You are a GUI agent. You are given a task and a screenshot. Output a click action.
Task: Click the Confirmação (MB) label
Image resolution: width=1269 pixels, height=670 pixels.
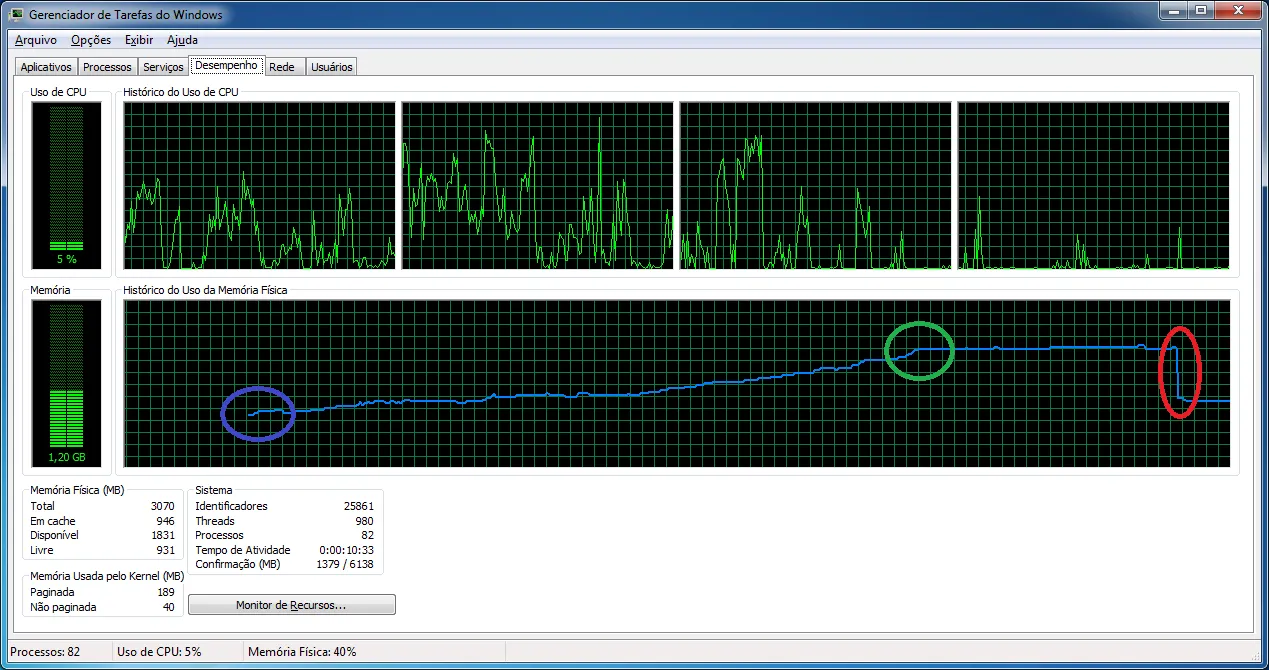click(x=238, y=564)
